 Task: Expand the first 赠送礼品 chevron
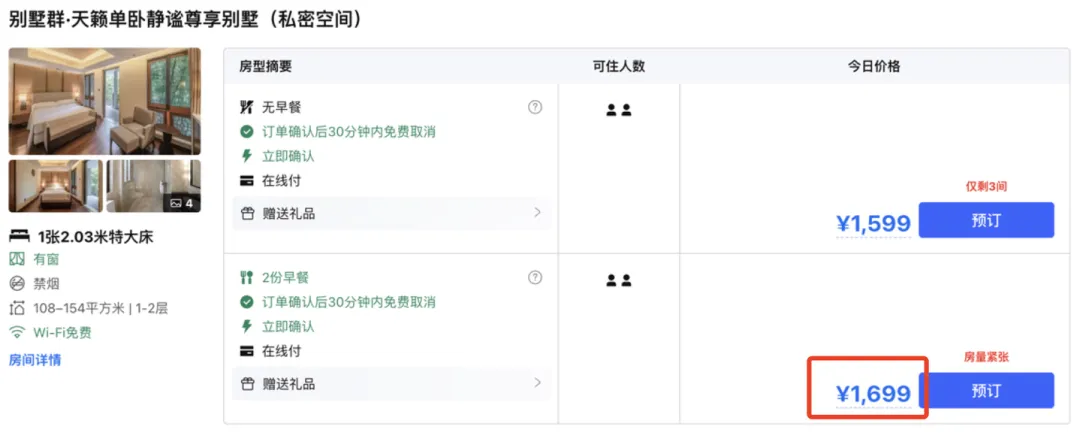coord(537,213)
